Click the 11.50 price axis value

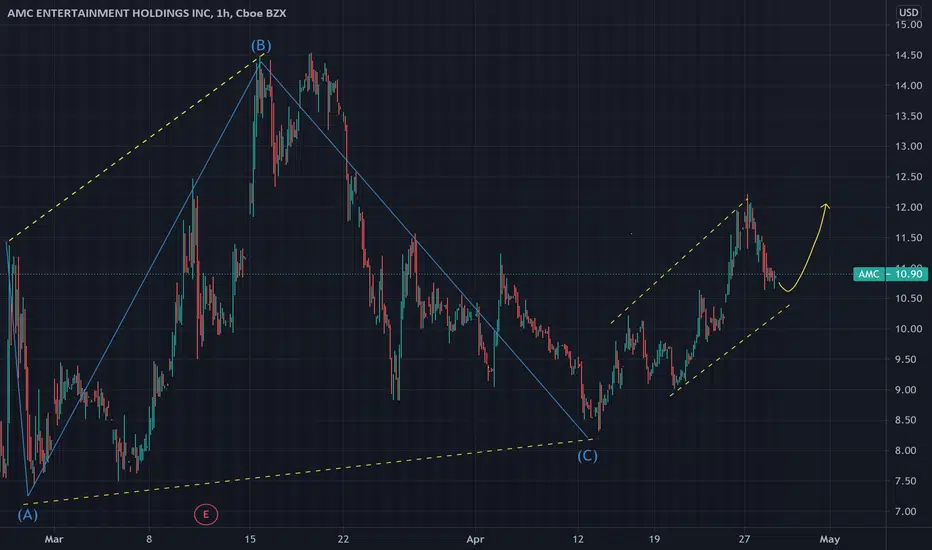point(909,238)
